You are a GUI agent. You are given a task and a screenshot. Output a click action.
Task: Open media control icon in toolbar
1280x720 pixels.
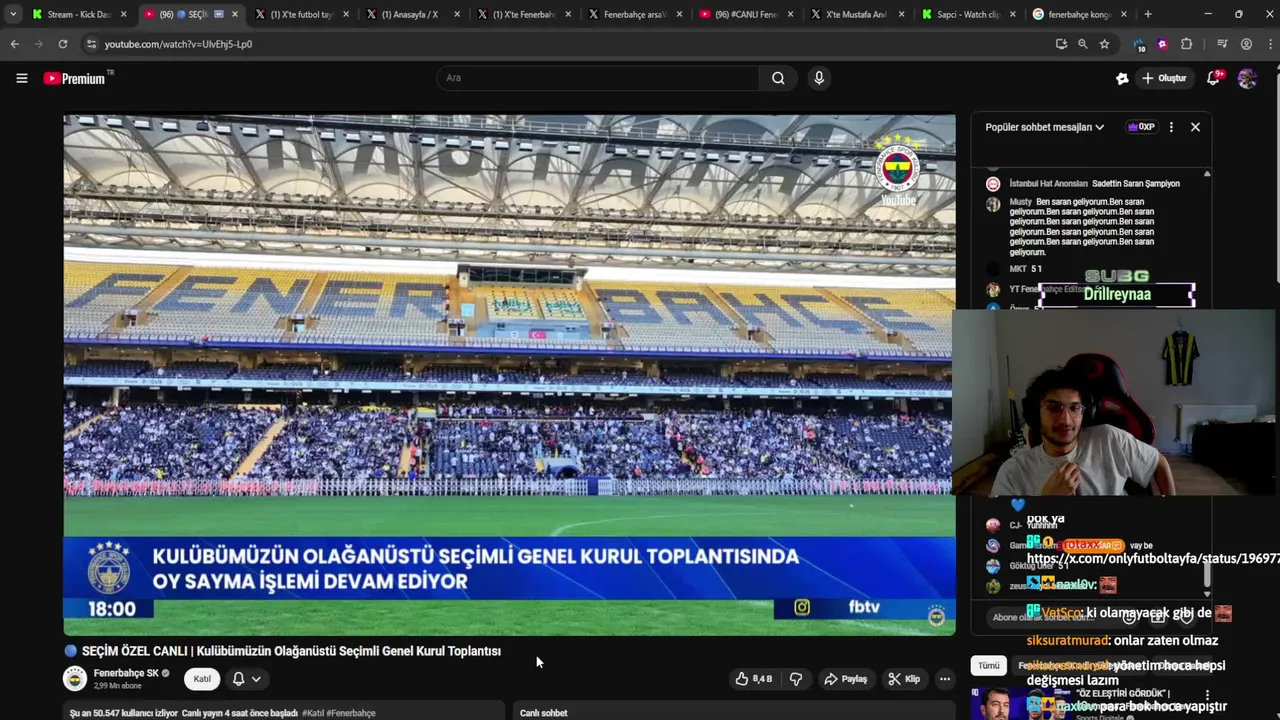(x=1222, y=44)
